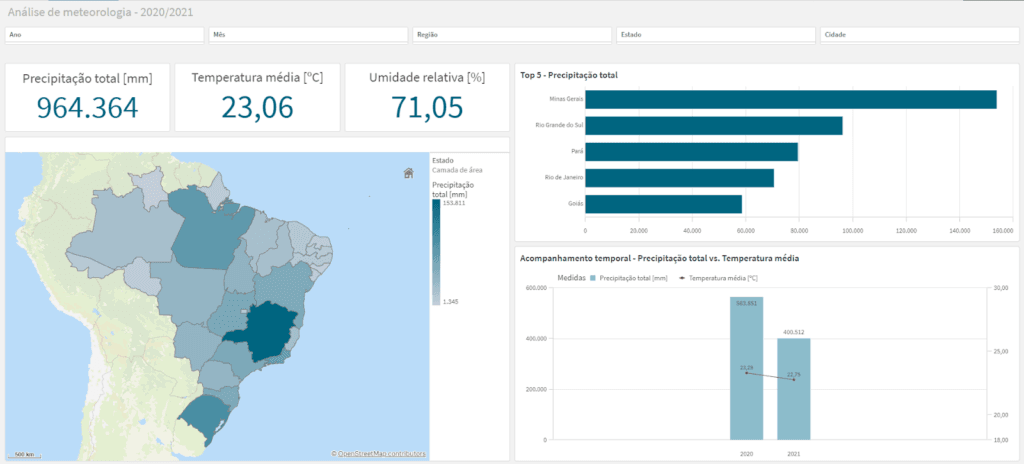Select the 2021 precipitation bar
This screenshot has width=1024, height=464.
tap(794, 390)
